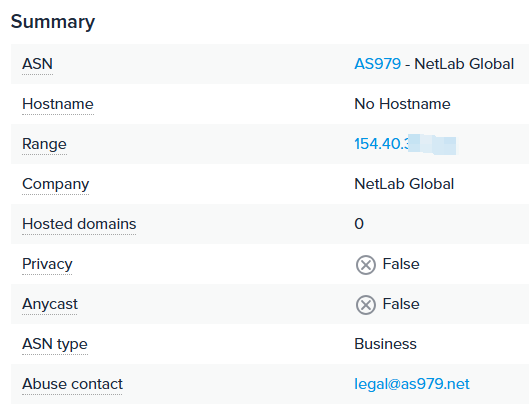Click the Anycast field label
Screen dimensions: 529x411
pyautogui.click(x=50, y=304)
